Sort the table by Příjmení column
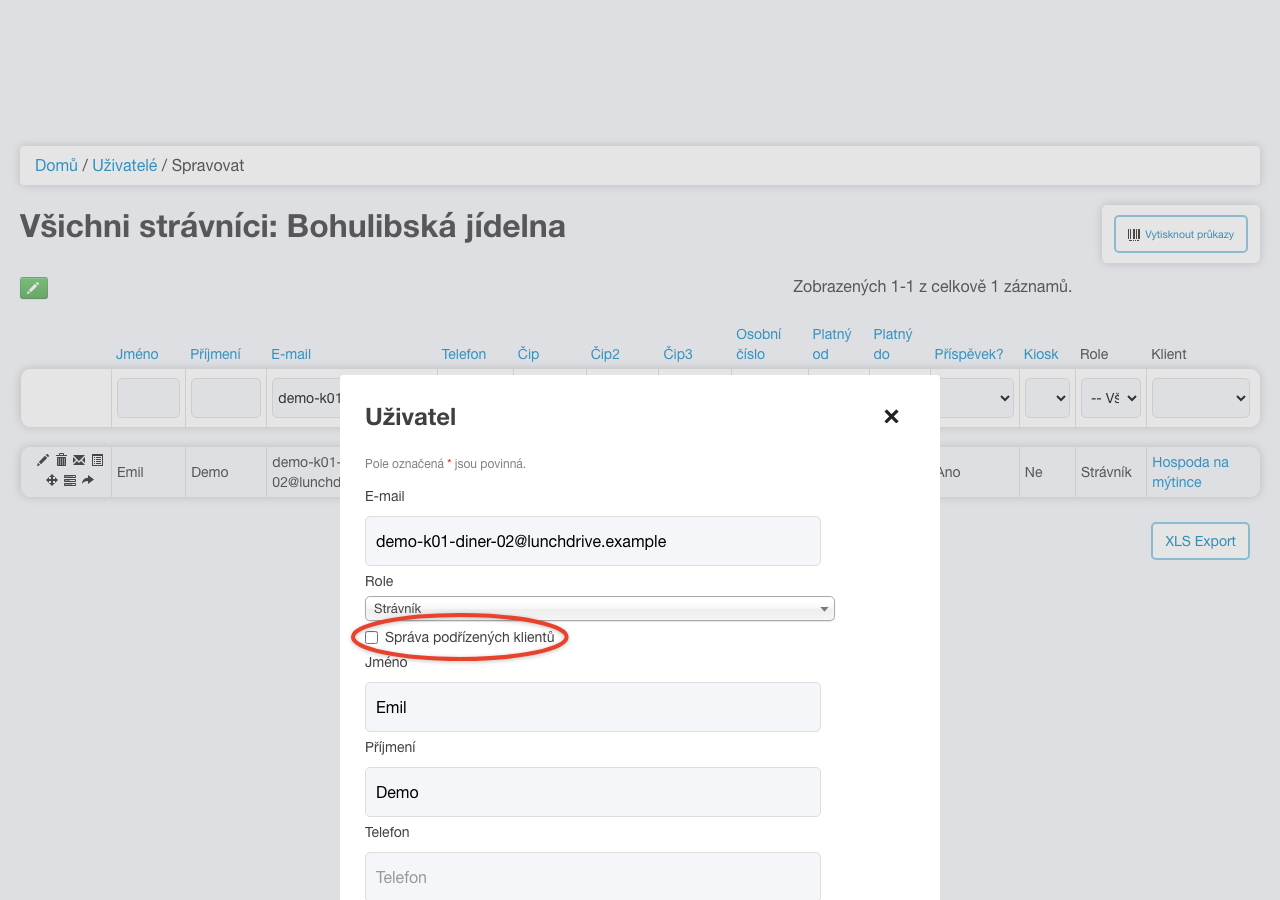The height and width of the screenshot is (900, 1280). pos(215,354)
